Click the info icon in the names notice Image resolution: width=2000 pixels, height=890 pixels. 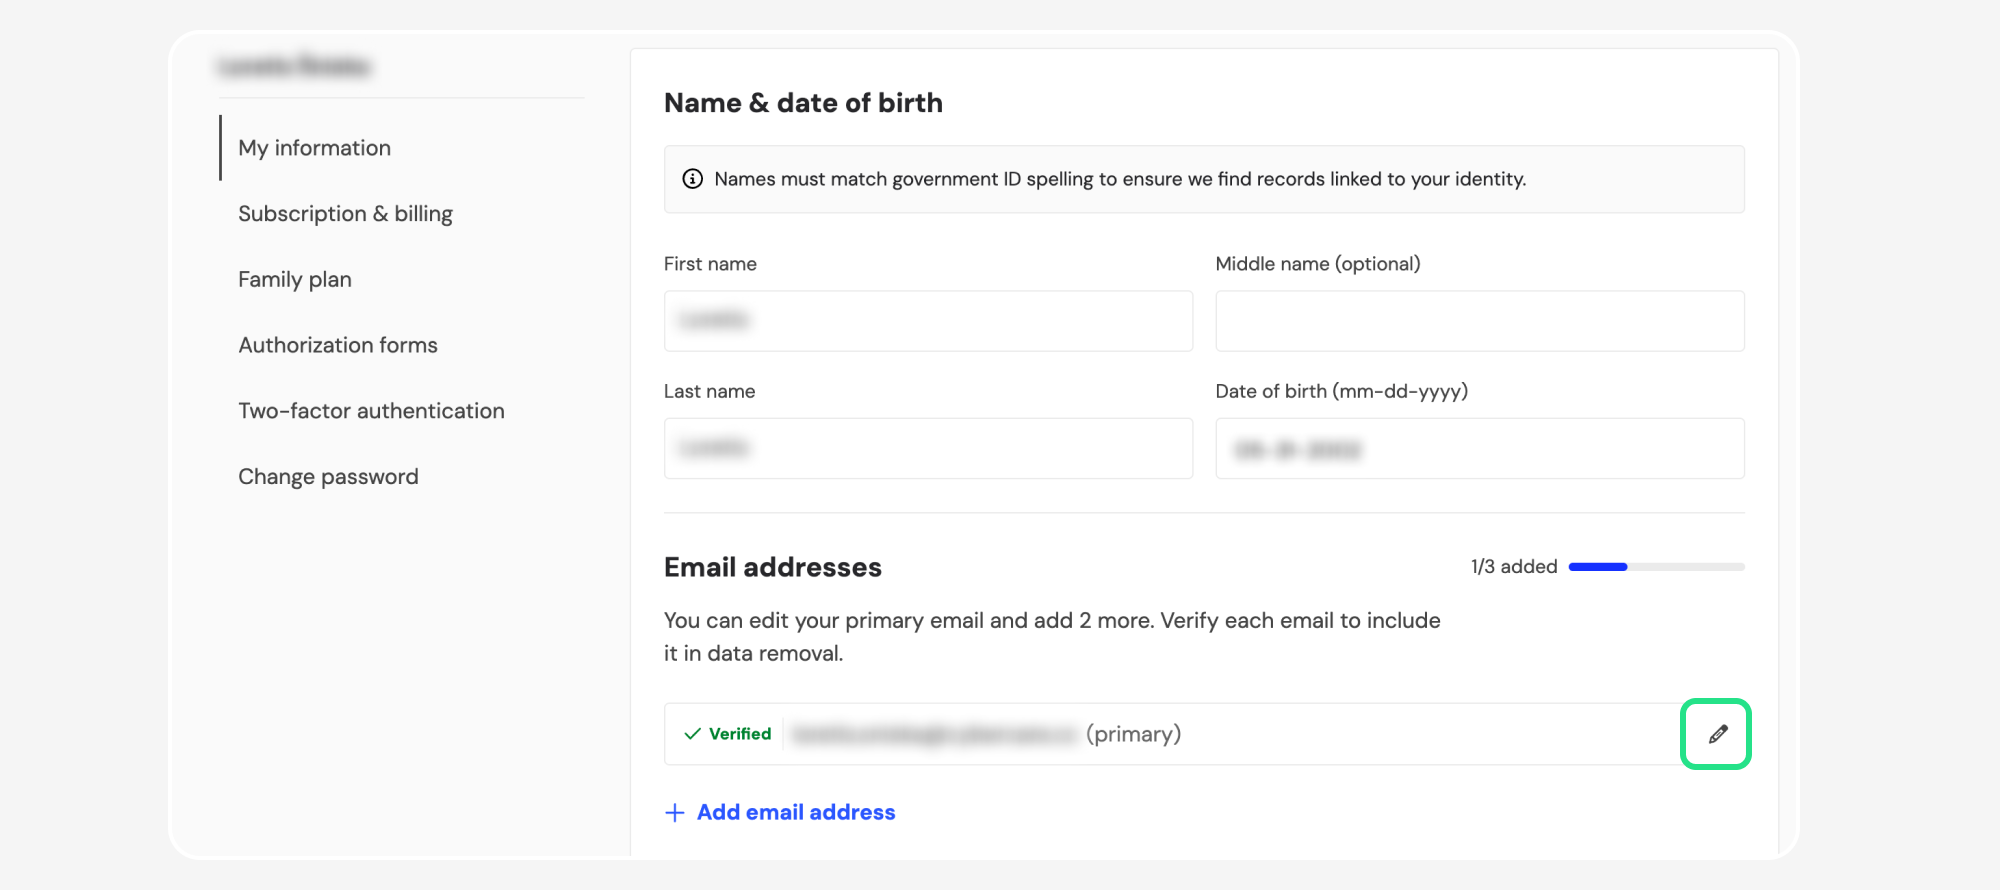click(692, 179)
